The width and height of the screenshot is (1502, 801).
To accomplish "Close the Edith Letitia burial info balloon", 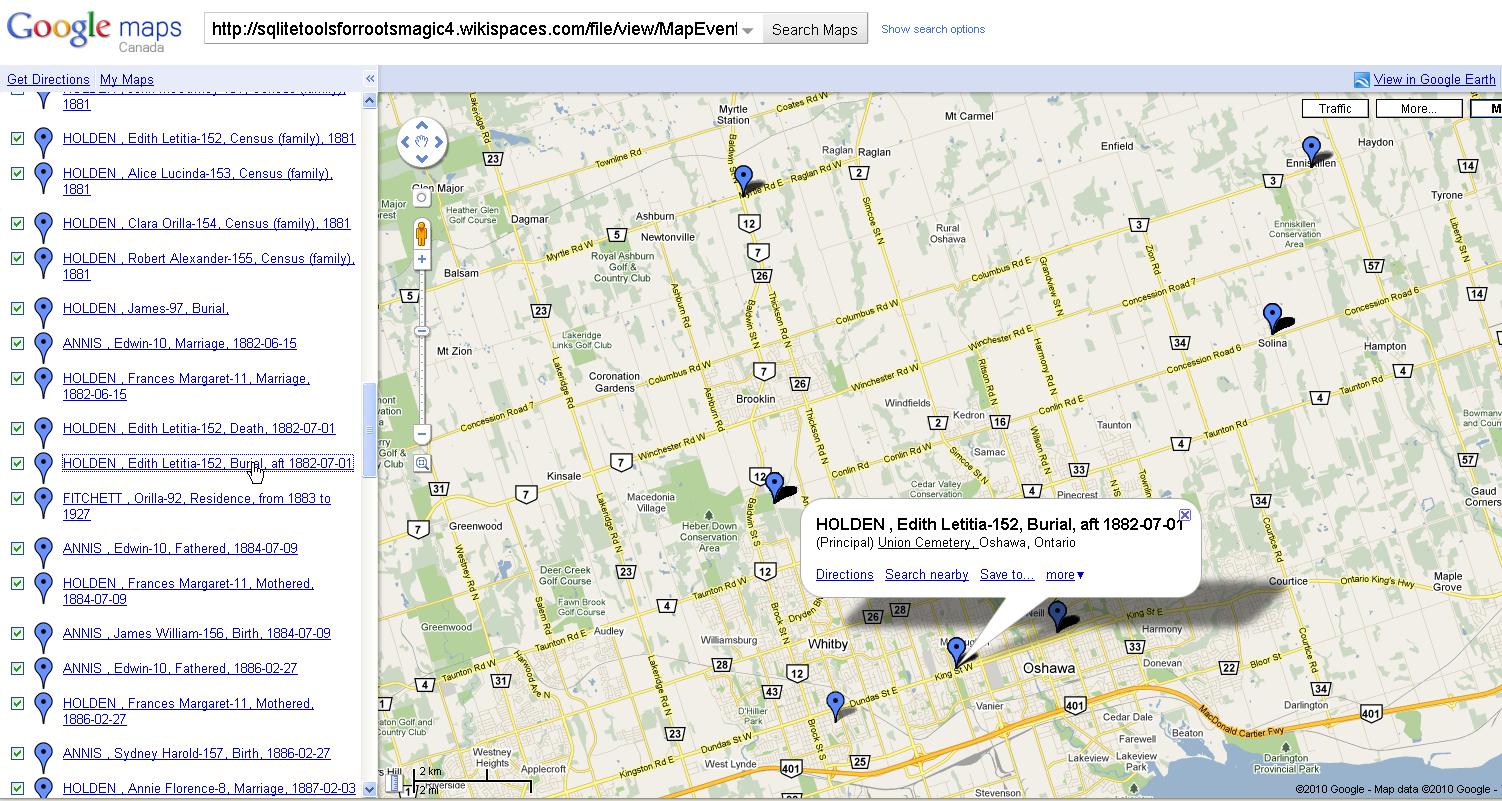I will click(1185, 515).
